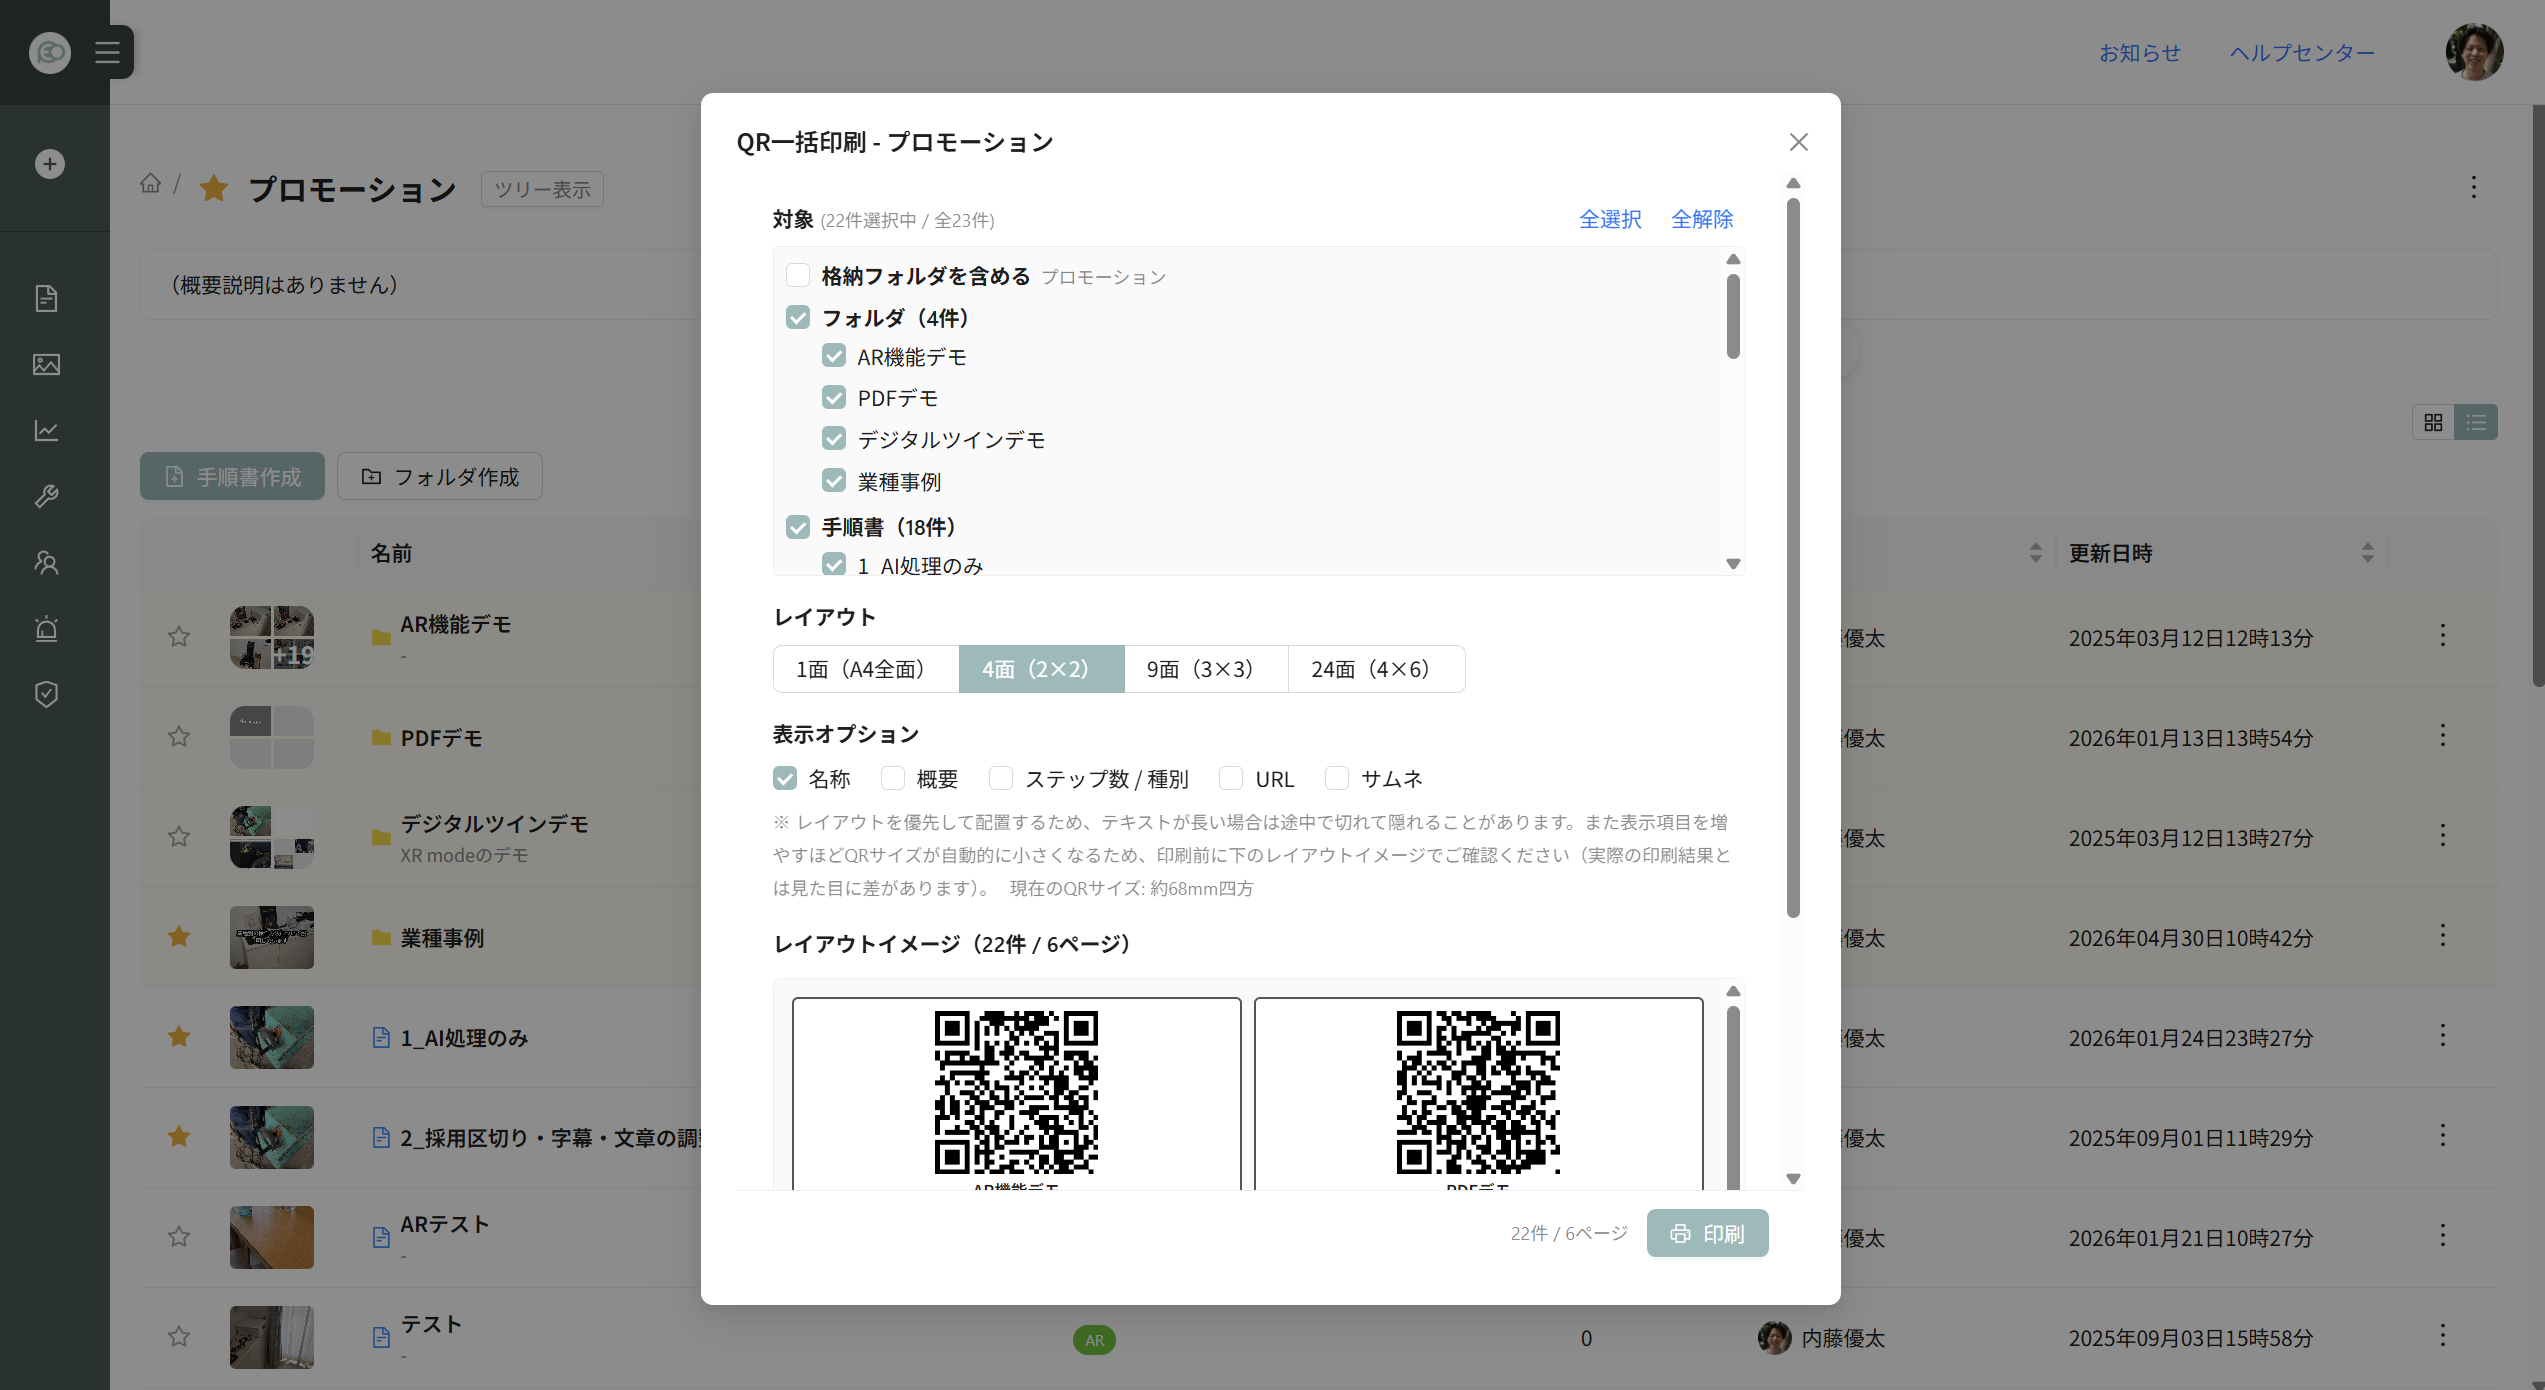Open the page options kebab menu
The image size is (2545, 1390).
[2474, 187]
